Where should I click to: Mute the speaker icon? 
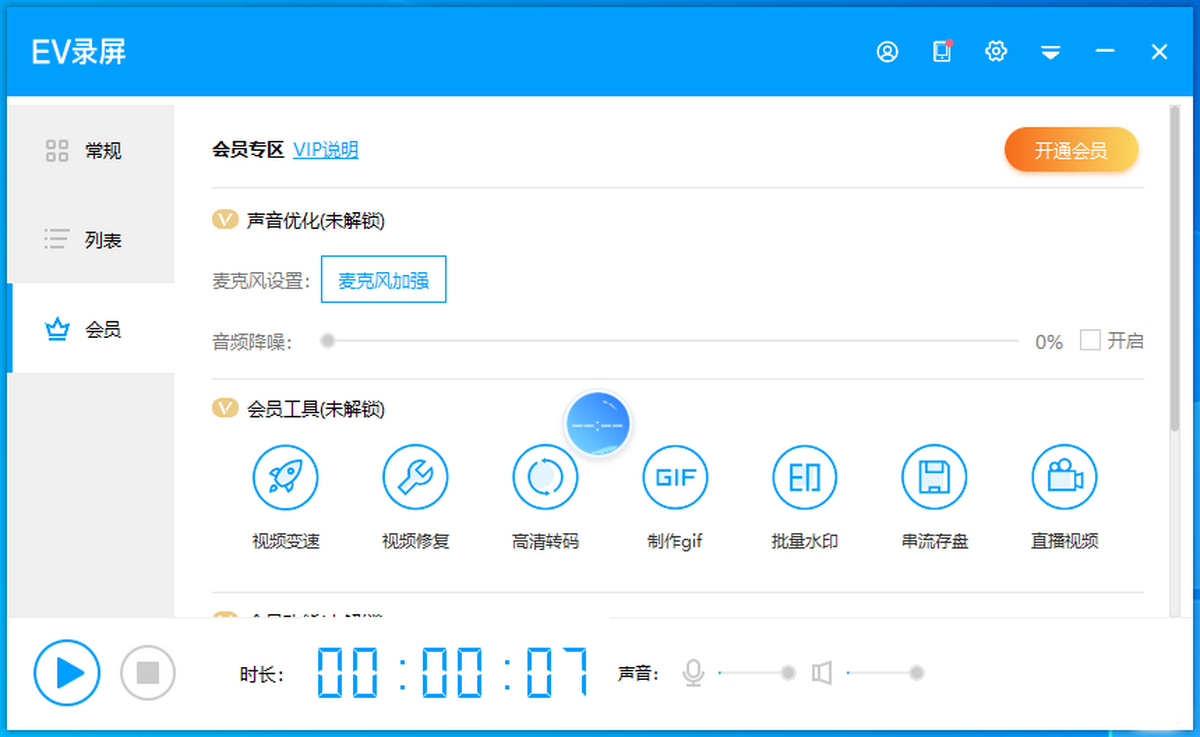(x=822, y=673)
